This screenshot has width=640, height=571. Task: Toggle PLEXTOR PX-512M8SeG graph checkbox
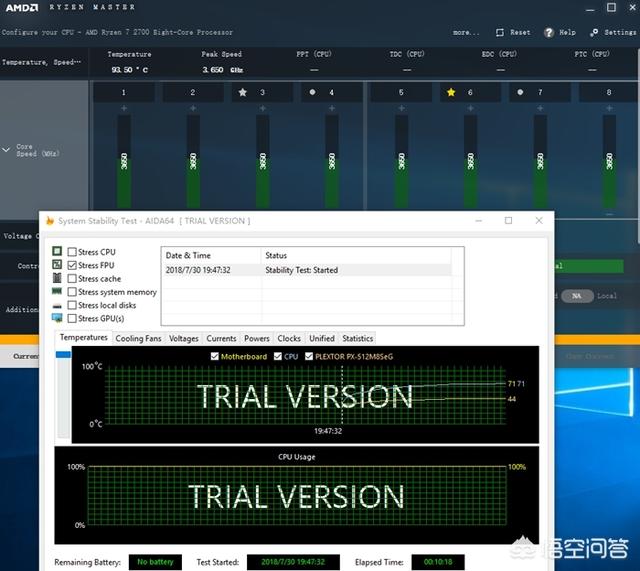pyautogui.click(x=309, y=356)
